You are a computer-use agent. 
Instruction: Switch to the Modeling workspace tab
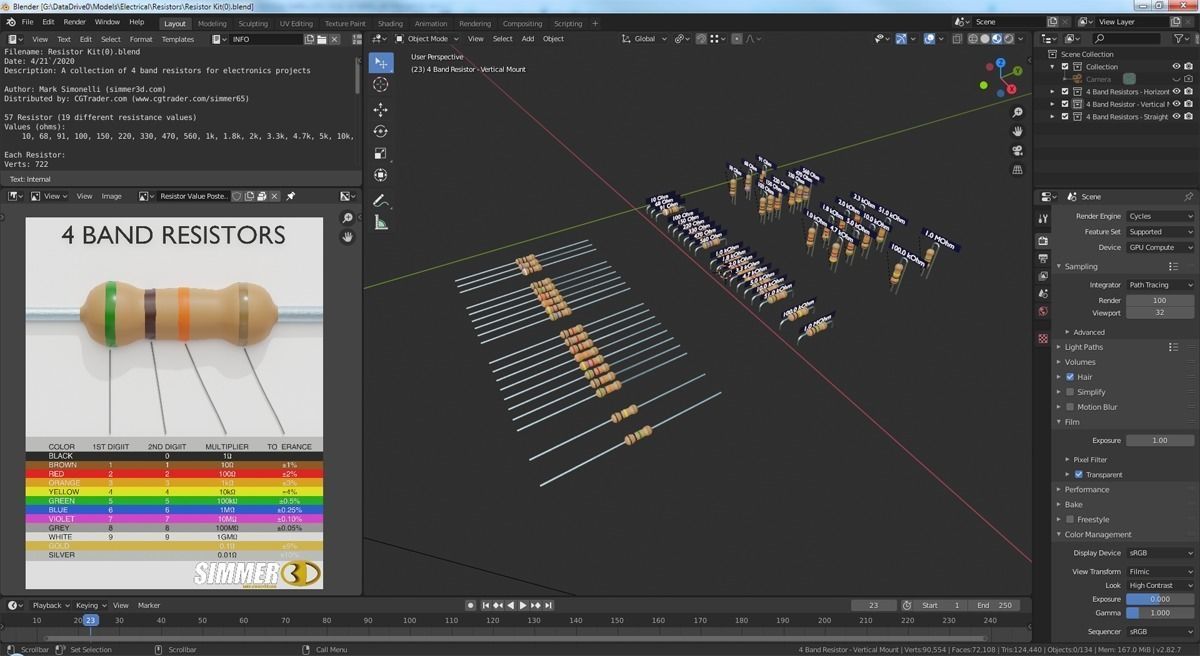[212, 23]
